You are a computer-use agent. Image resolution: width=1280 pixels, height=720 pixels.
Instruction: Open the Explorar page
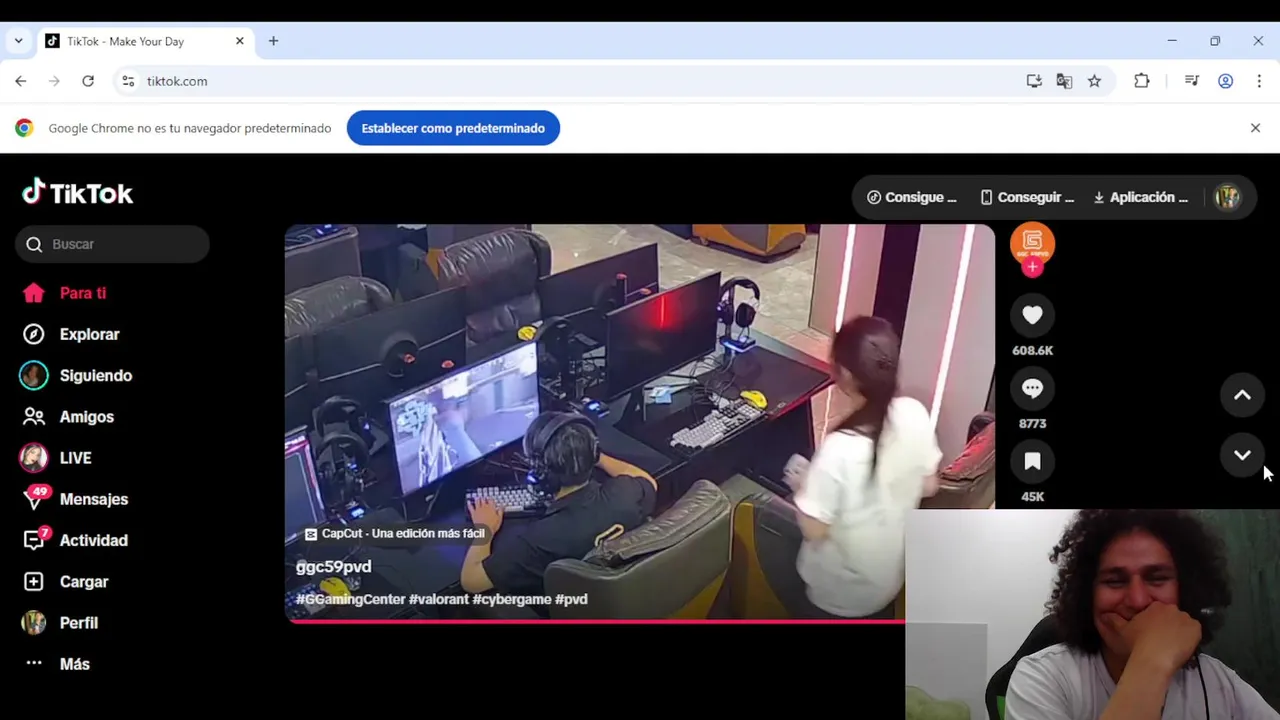(x=70, y=334)
